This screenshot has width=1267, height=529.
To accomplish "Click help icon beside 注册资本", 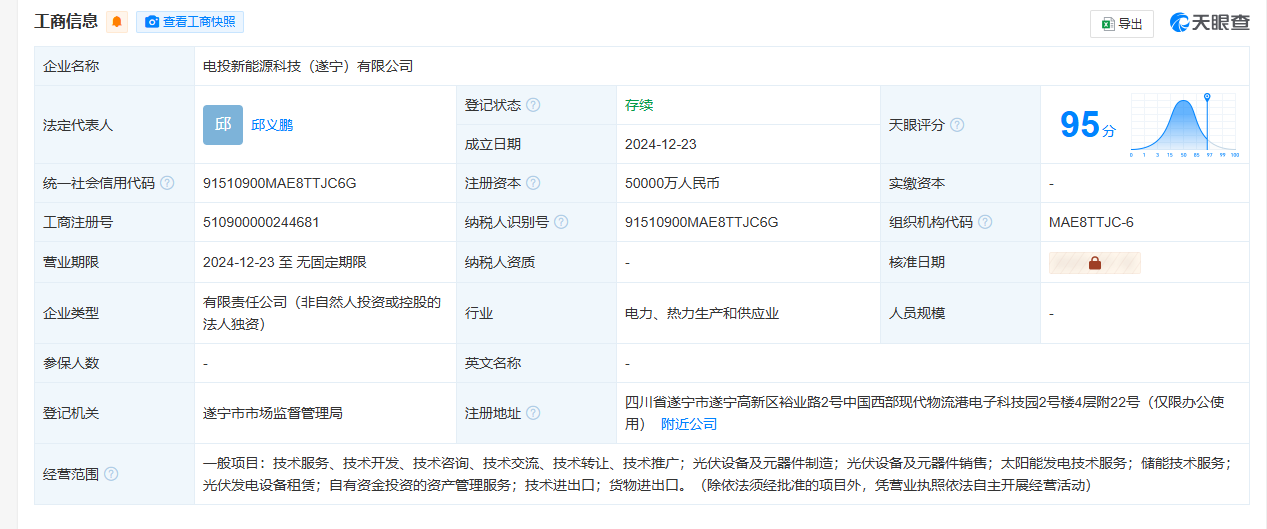I will (x=534, y=183).
